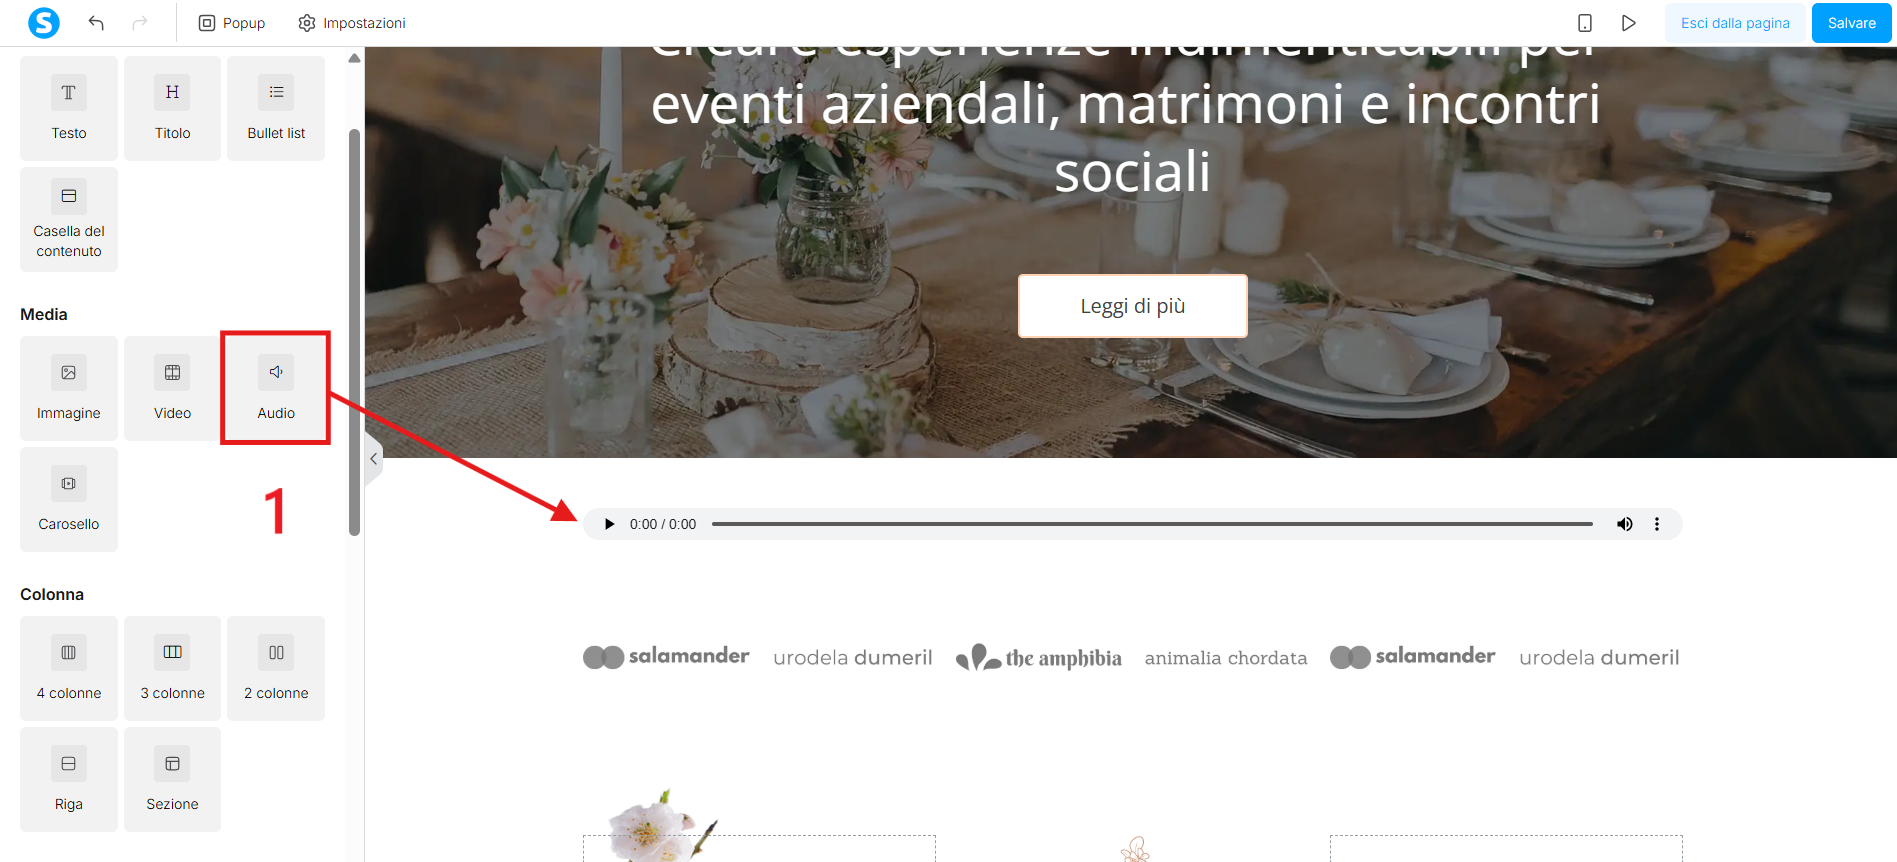Click the Salvare button
Screen dimensions: 1897x862
click(1851, 23)
